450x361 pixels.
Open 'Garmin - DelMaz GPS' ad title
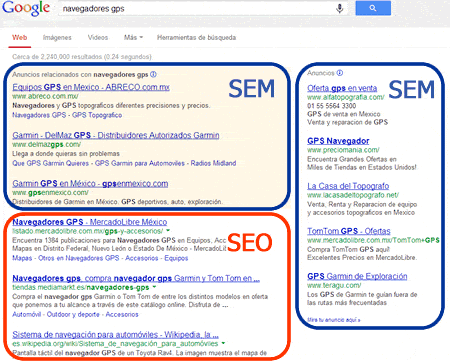pyautogui.click(x=116, y=135)
